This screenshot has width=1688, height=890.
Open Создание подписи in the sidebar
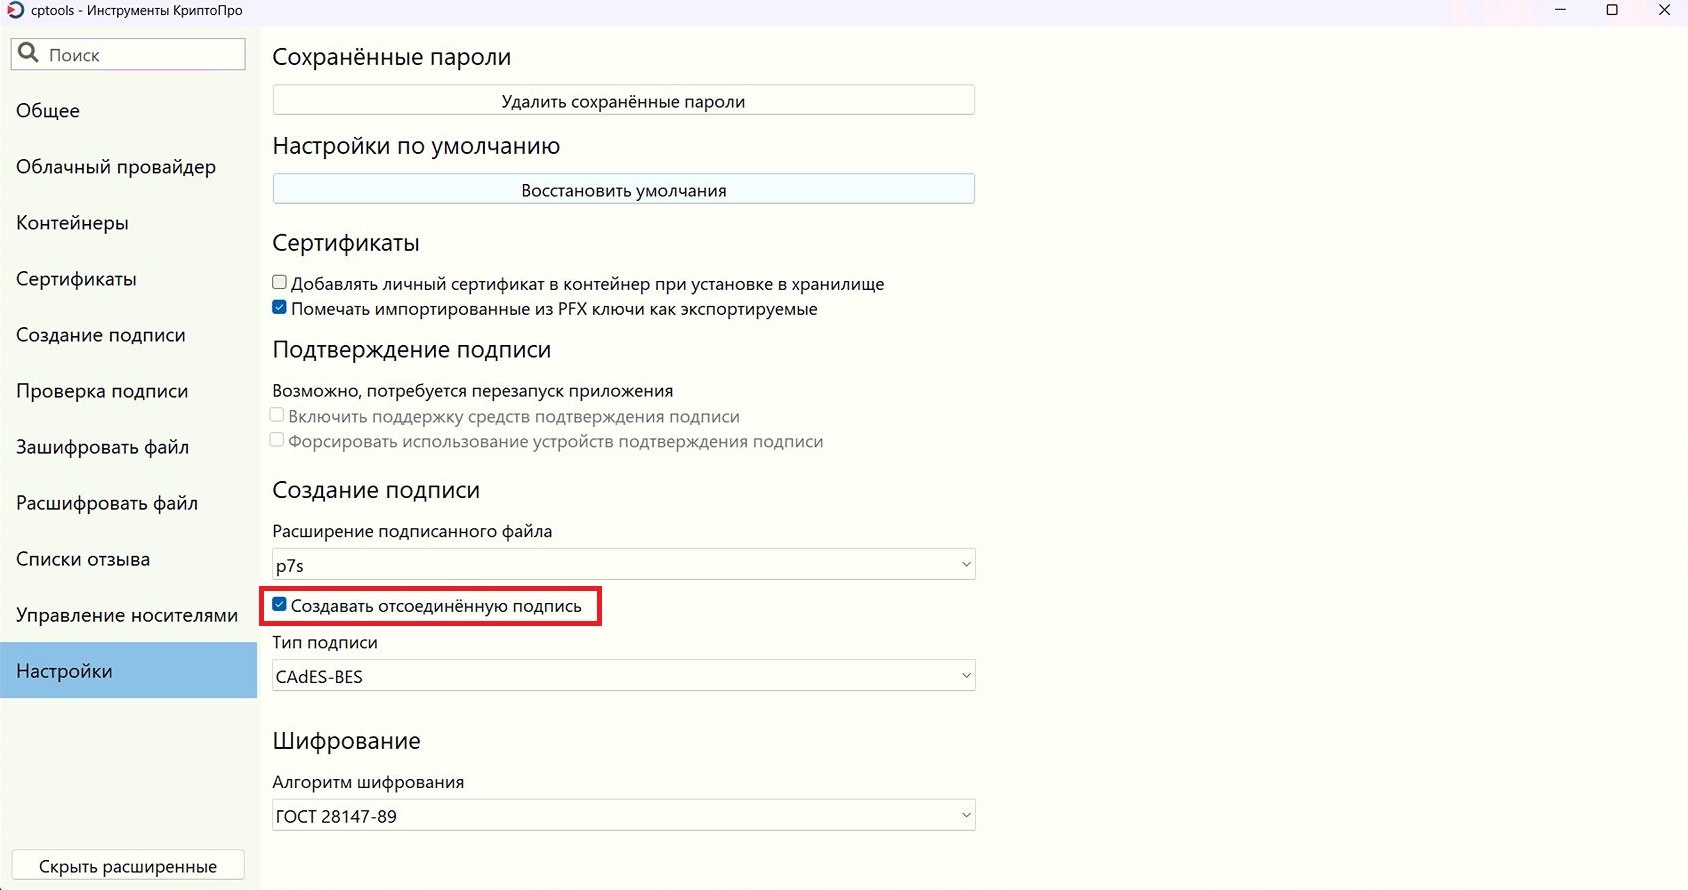point(101,335)
